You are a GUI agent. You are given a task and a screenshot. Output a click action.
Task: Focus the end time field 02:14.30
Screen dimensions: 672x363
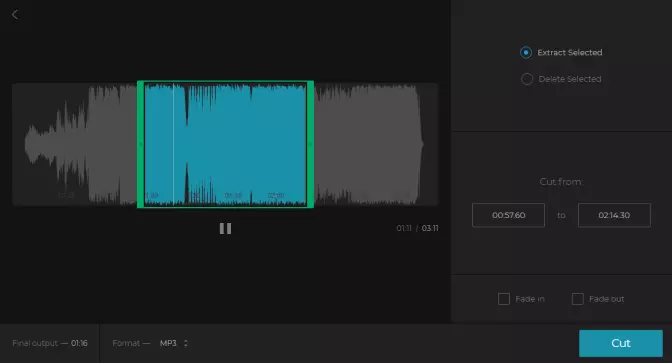(614, 215)
